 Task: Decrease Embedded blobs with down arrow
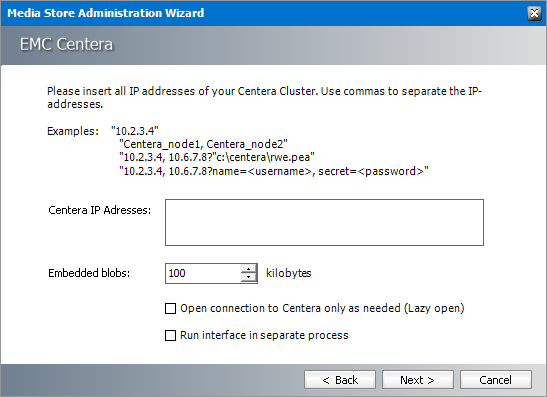click(248, 278)
